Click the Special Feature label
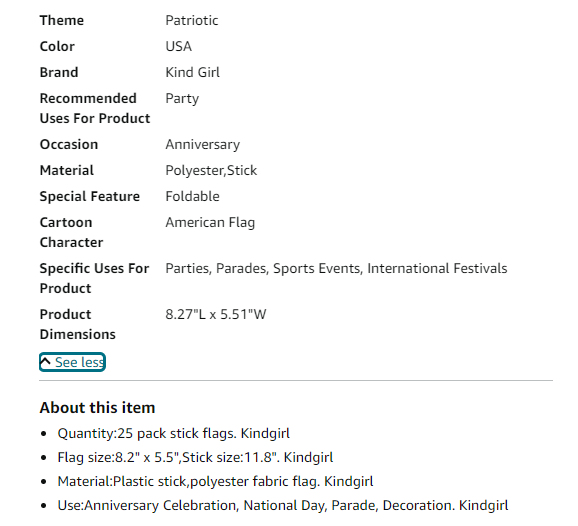Viewport: 578px width, 526px height. (x=90, y=196)
